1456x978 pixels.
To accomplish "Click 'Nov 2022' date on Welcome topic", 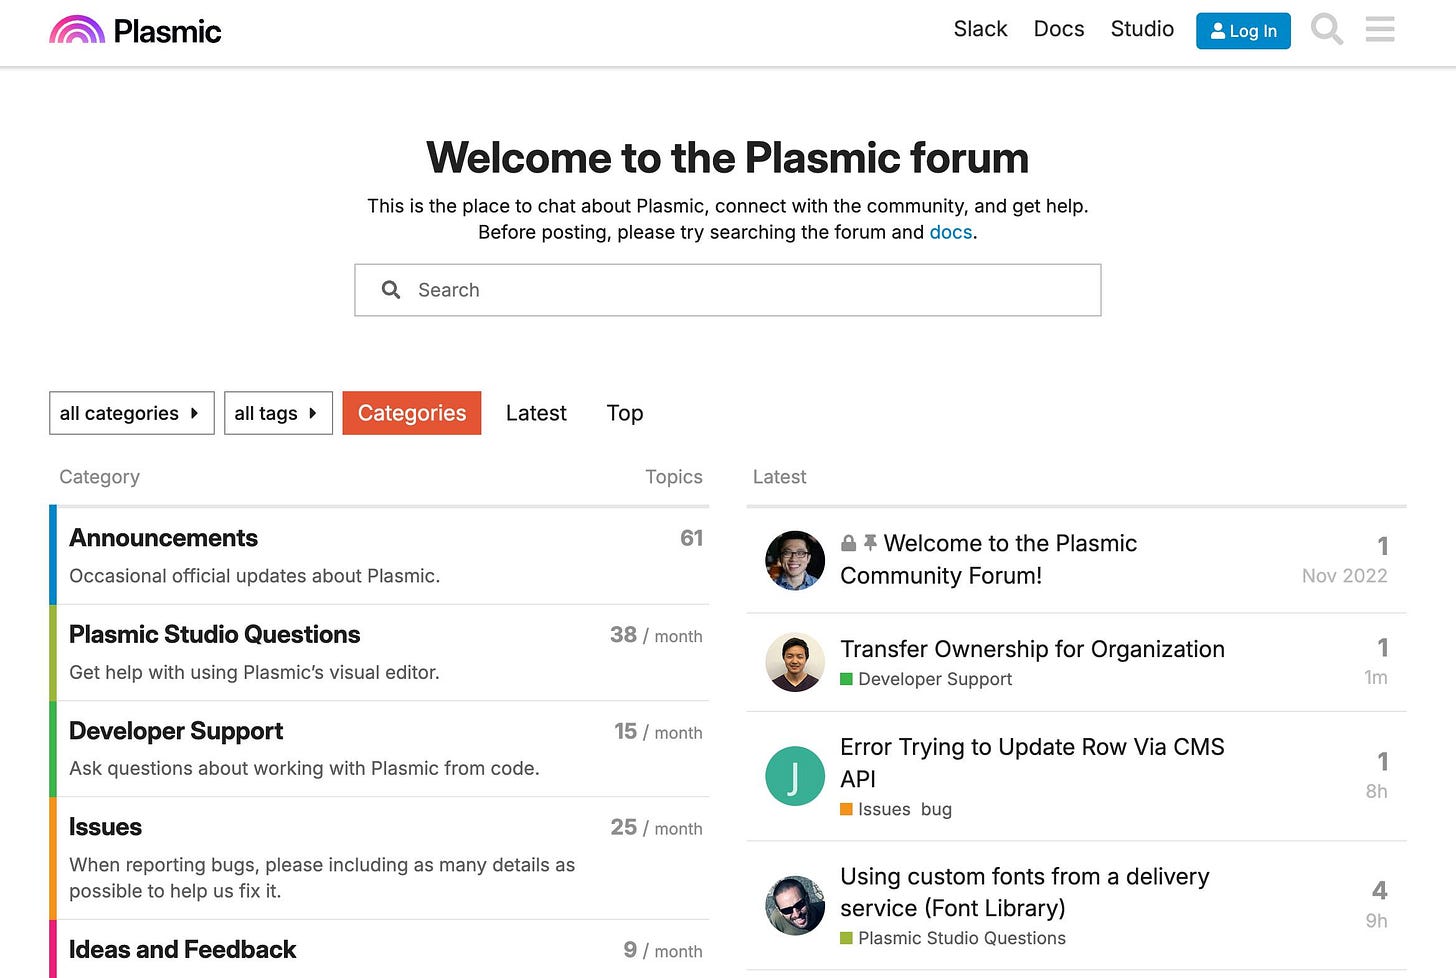I will [1344, 576].
